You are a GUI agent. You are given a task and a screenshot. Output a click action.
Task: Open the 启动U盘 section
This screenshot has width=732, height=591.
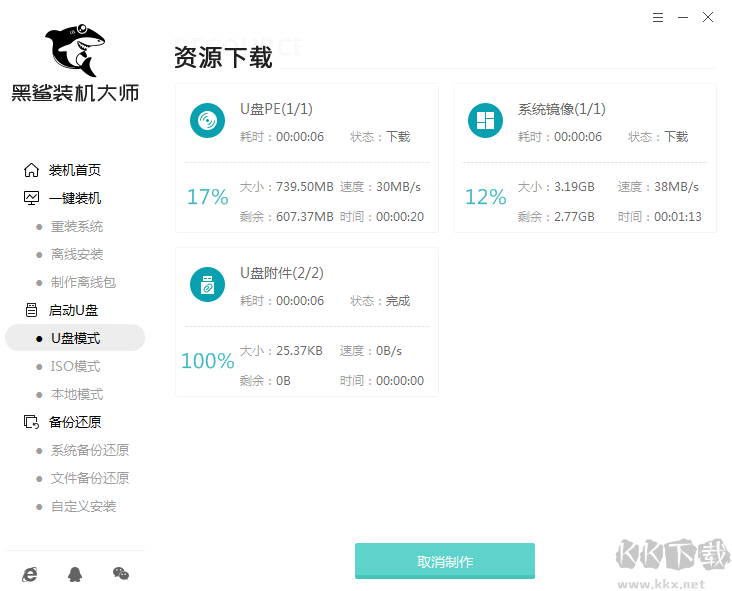tap(74, 310)
